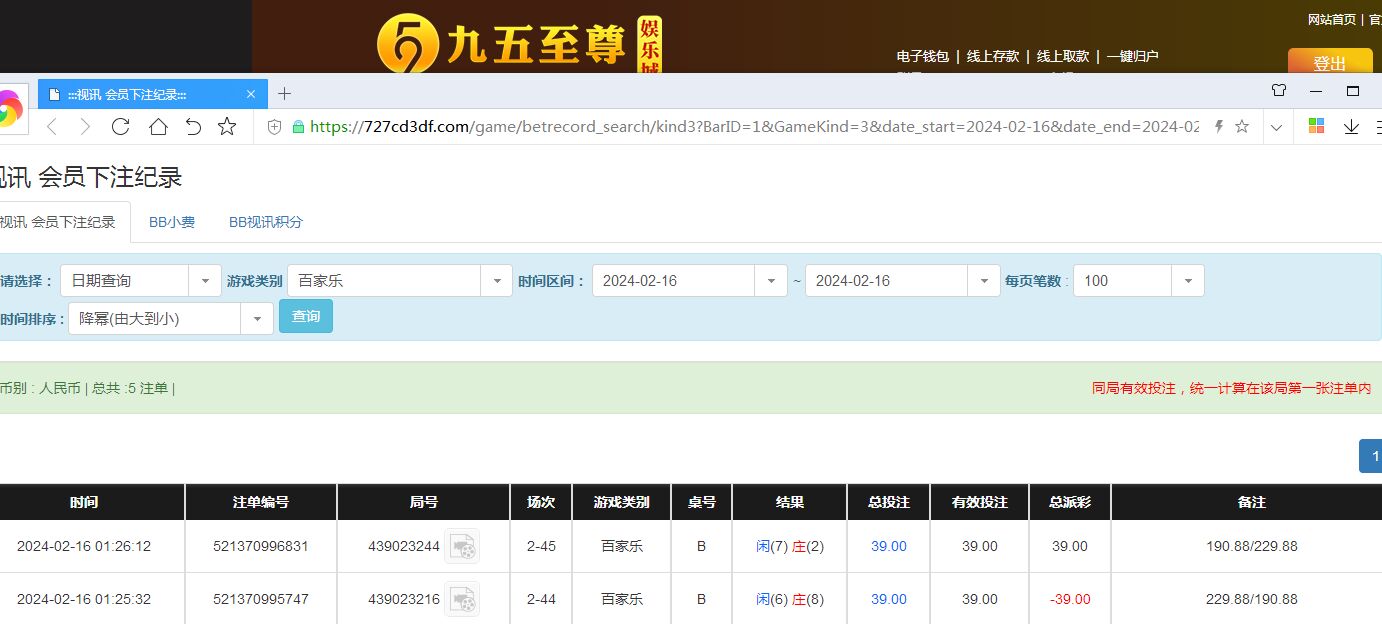Switch to the BB小费 tab
The width and height of the screenshot is (1382, 624).
click(172, 222)
